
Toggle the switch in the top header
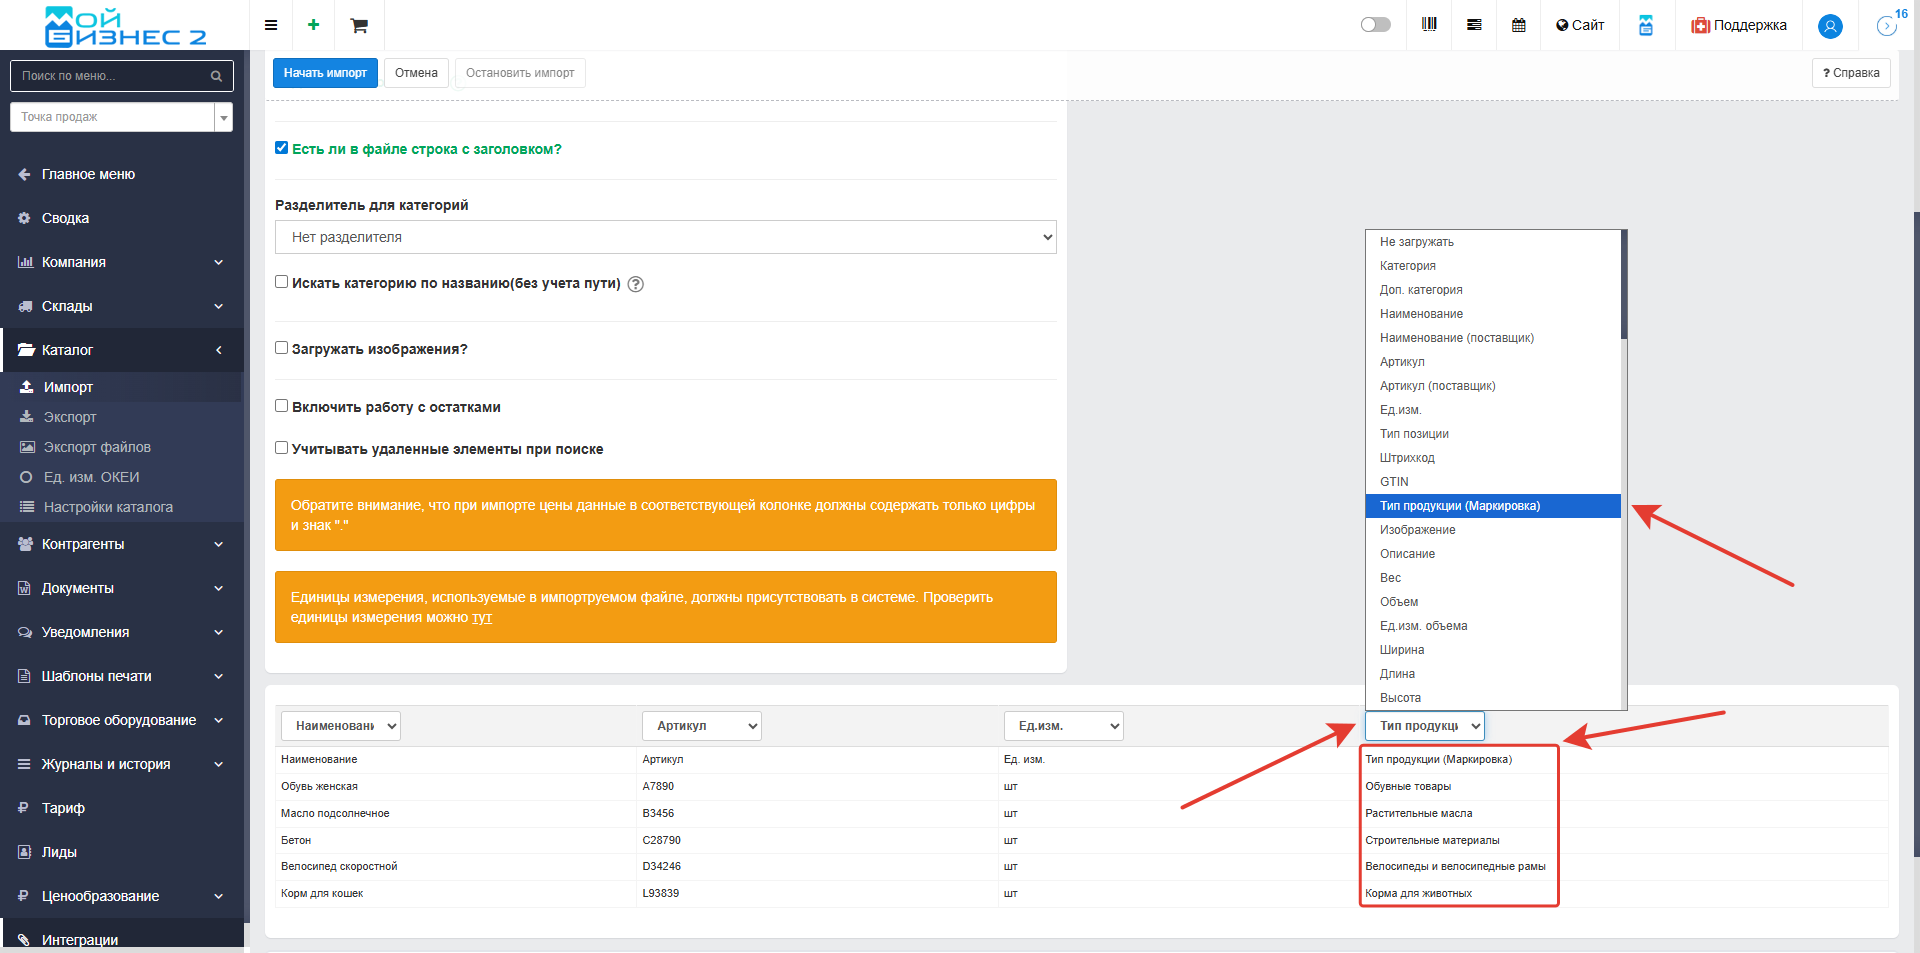pyautogui.click(x=1375, y=25)
